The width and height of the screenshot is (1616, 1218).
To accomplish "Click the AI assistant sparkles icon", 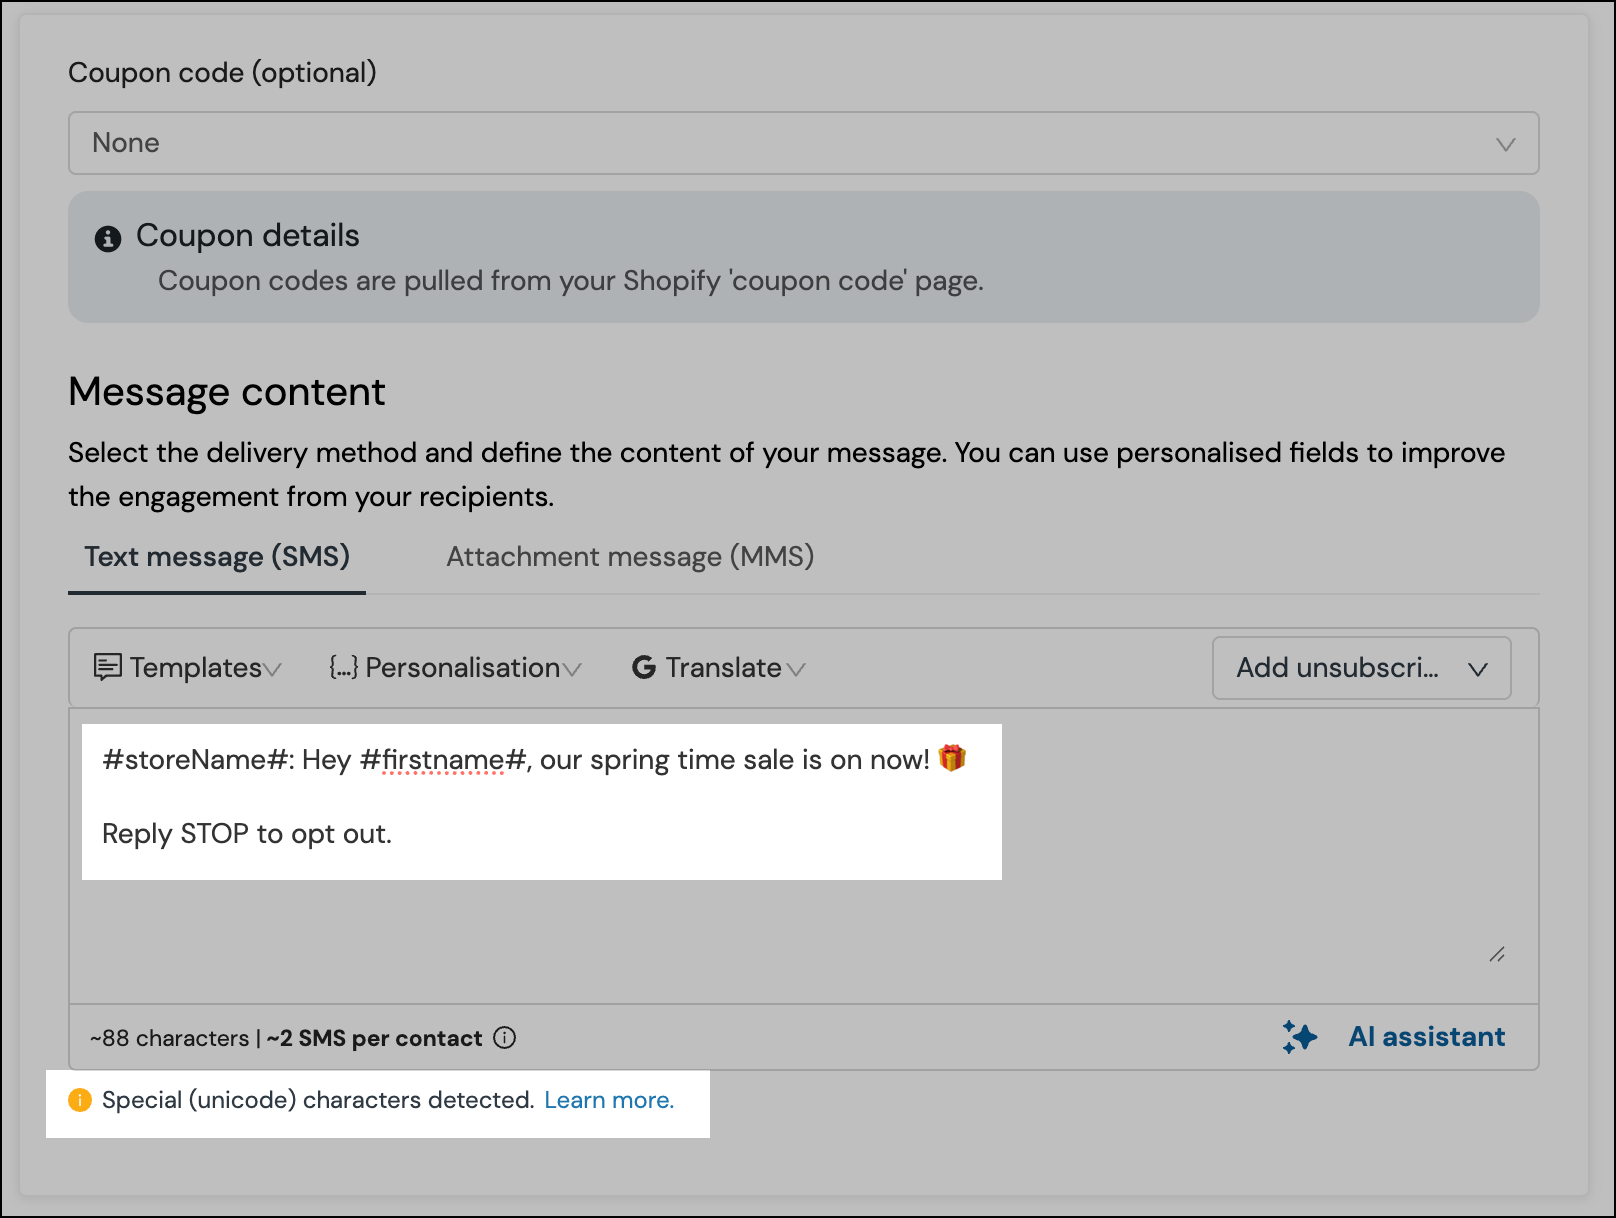I will point(1298,1037).
